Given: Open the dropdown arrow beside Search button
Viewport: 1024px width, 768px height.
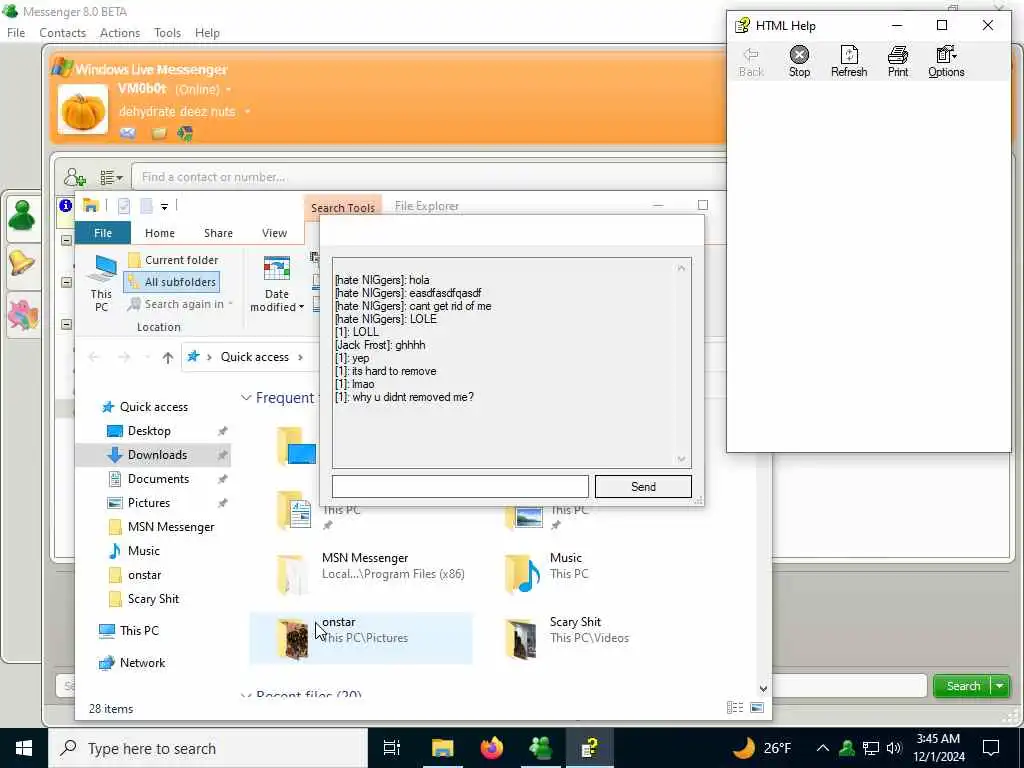Looking at the screenshot, I should [x=1000, y=686].
